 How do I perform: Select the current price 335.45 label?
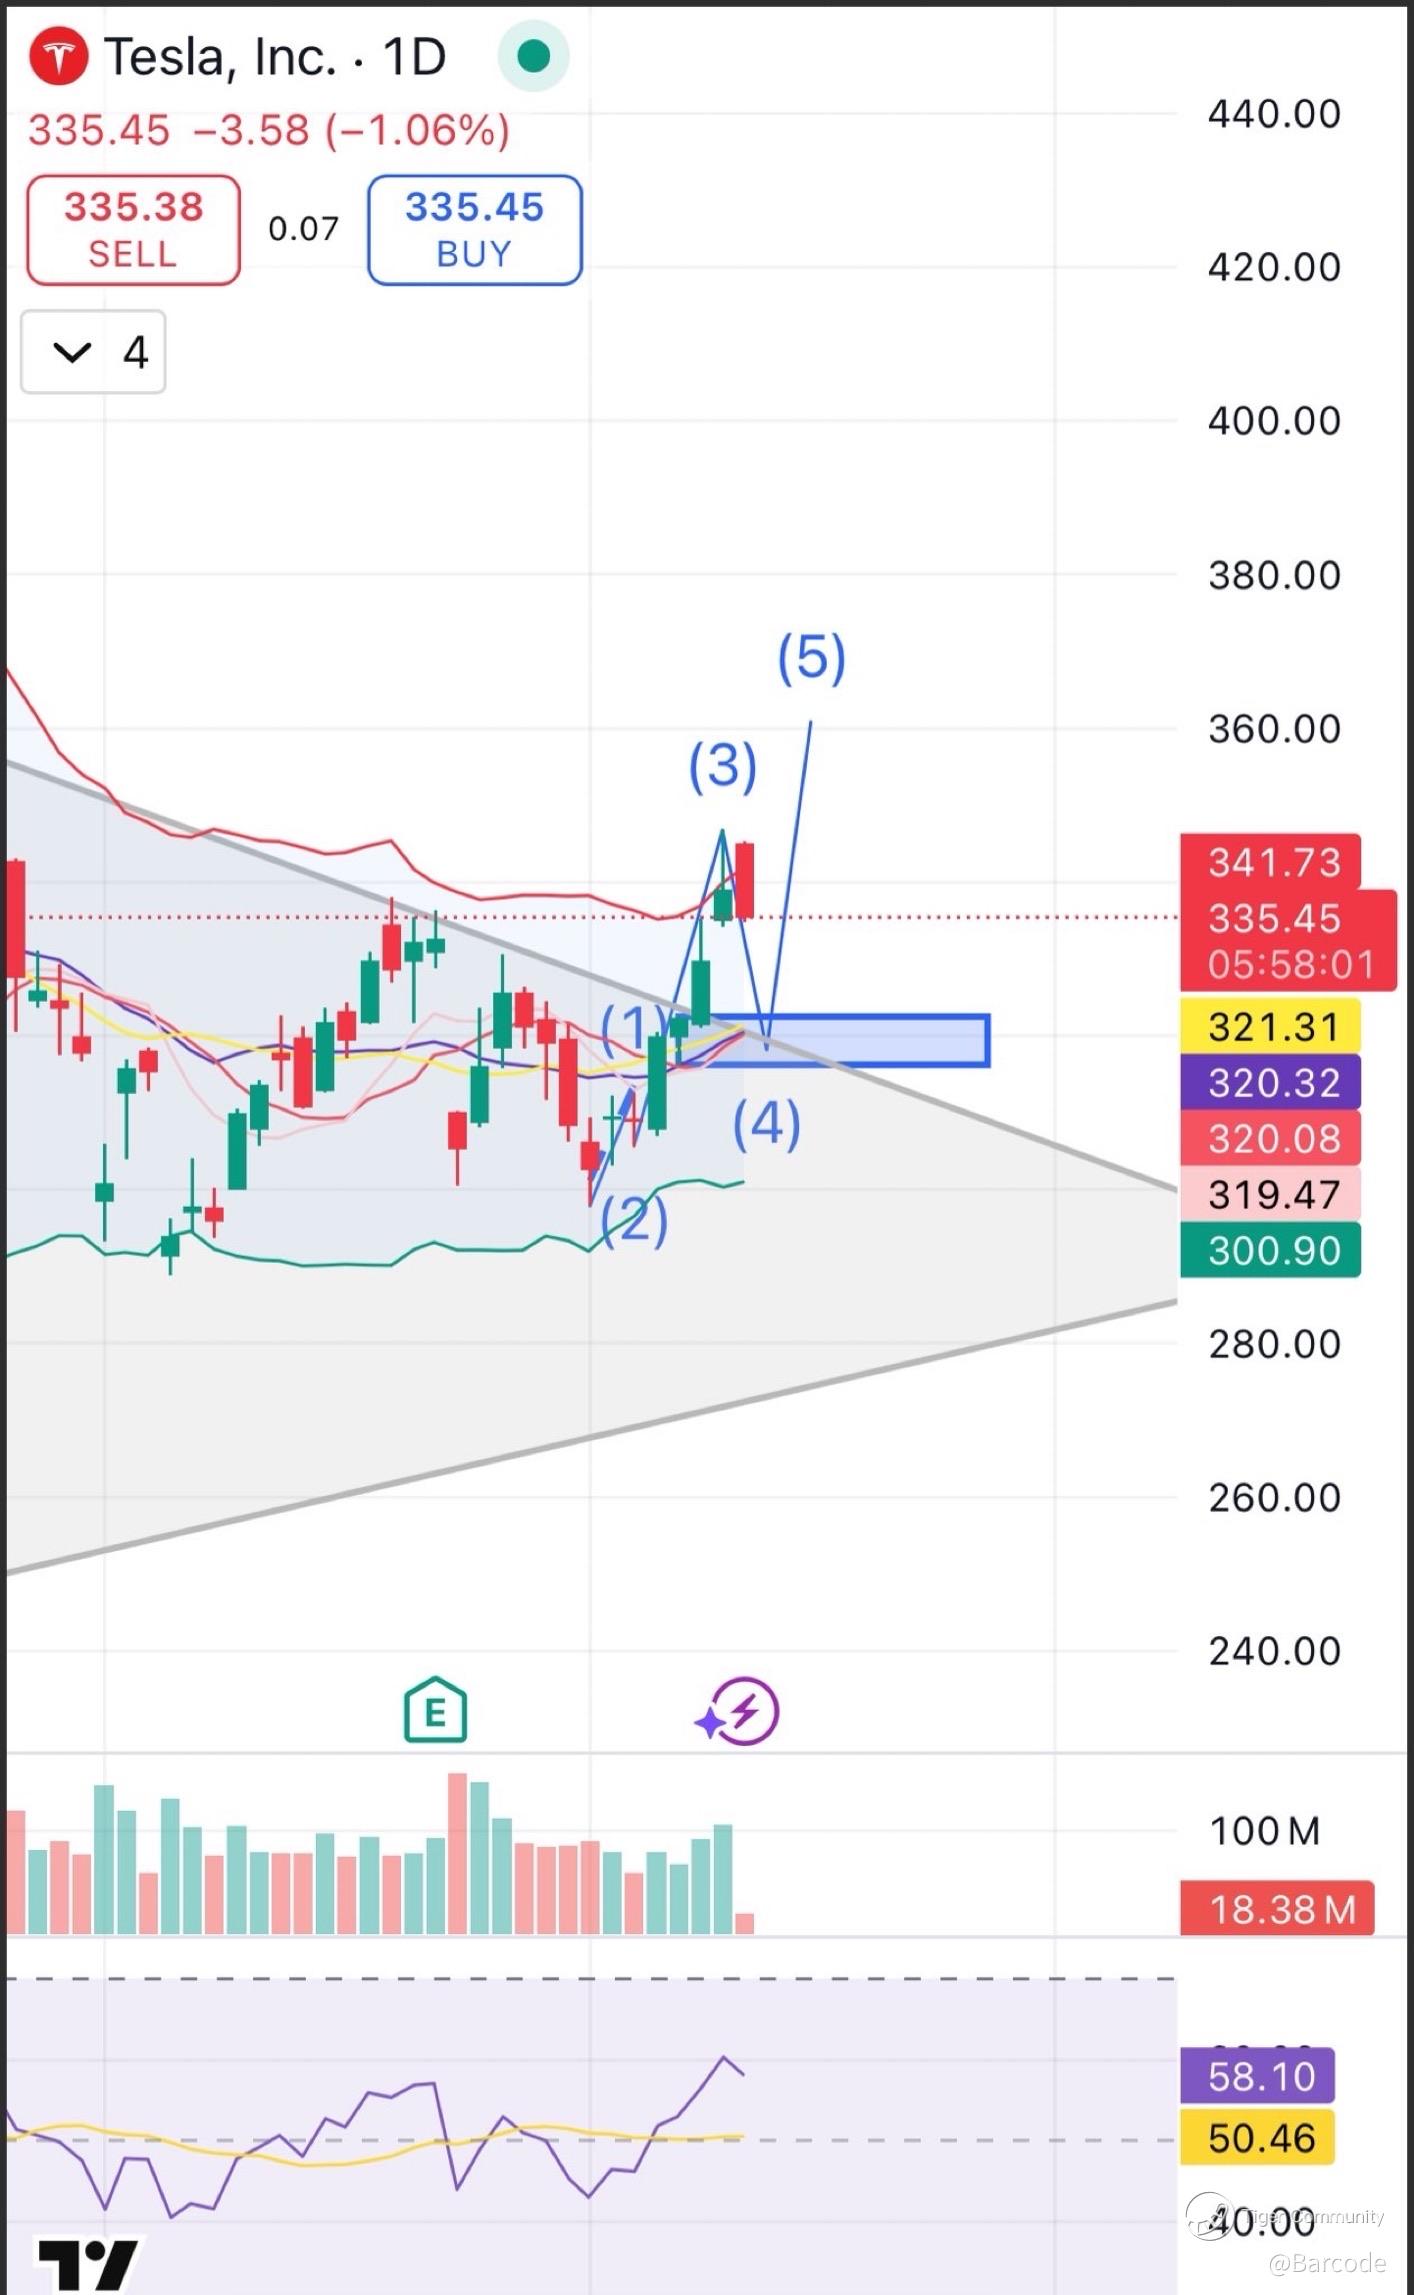click(x=1274, y=918)
